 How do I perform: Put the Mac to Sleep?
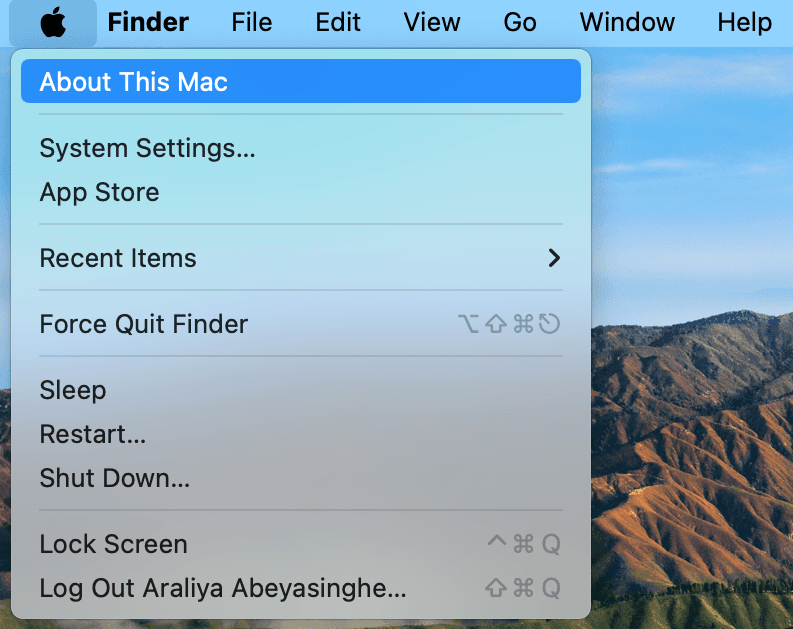72,390
